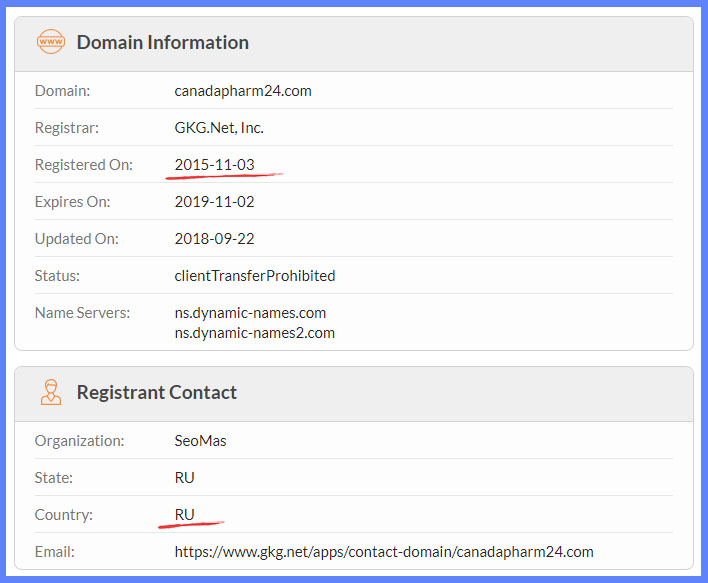Click the Name Servers label
Viewport: 708px width, 583px height.
82,312
